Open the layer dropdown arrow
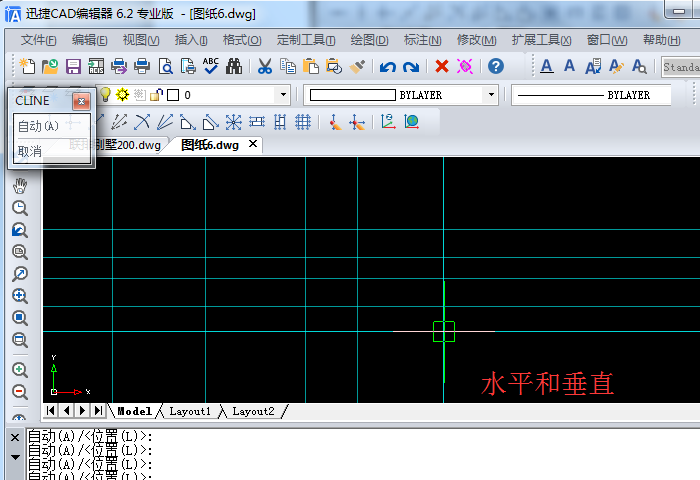The image size is (700, 480). click(x=283, y=95)
